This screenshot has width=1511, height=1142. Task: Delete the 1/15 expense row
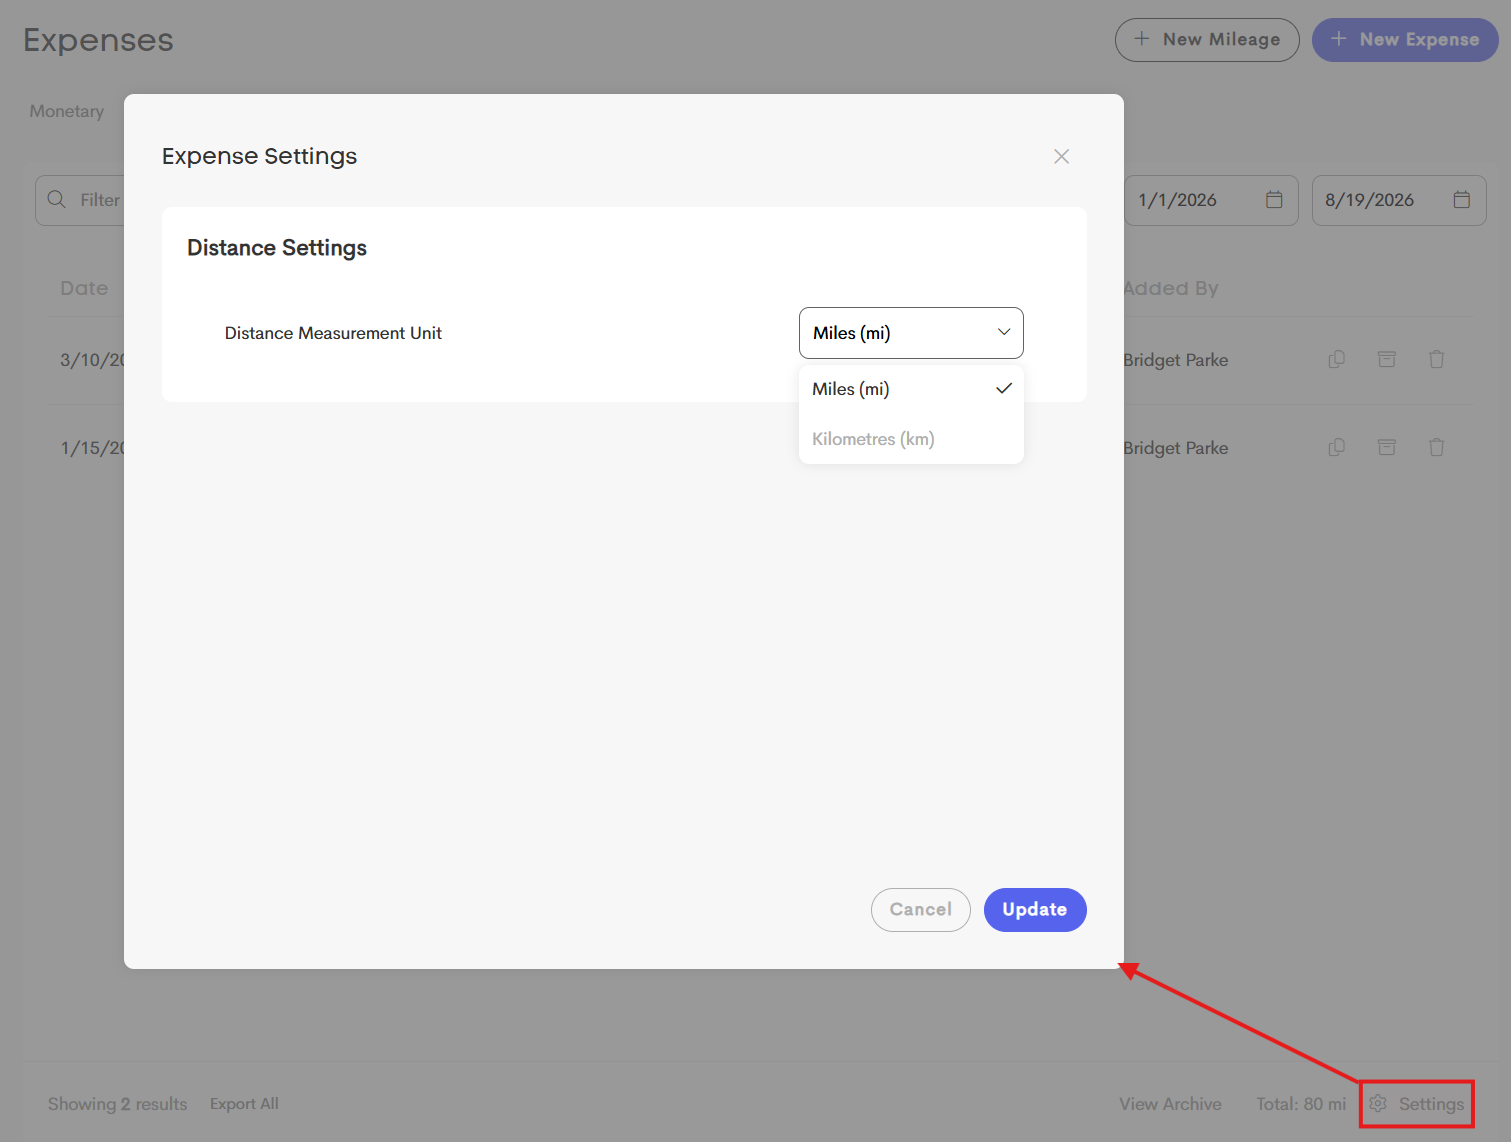(1437, 447)
